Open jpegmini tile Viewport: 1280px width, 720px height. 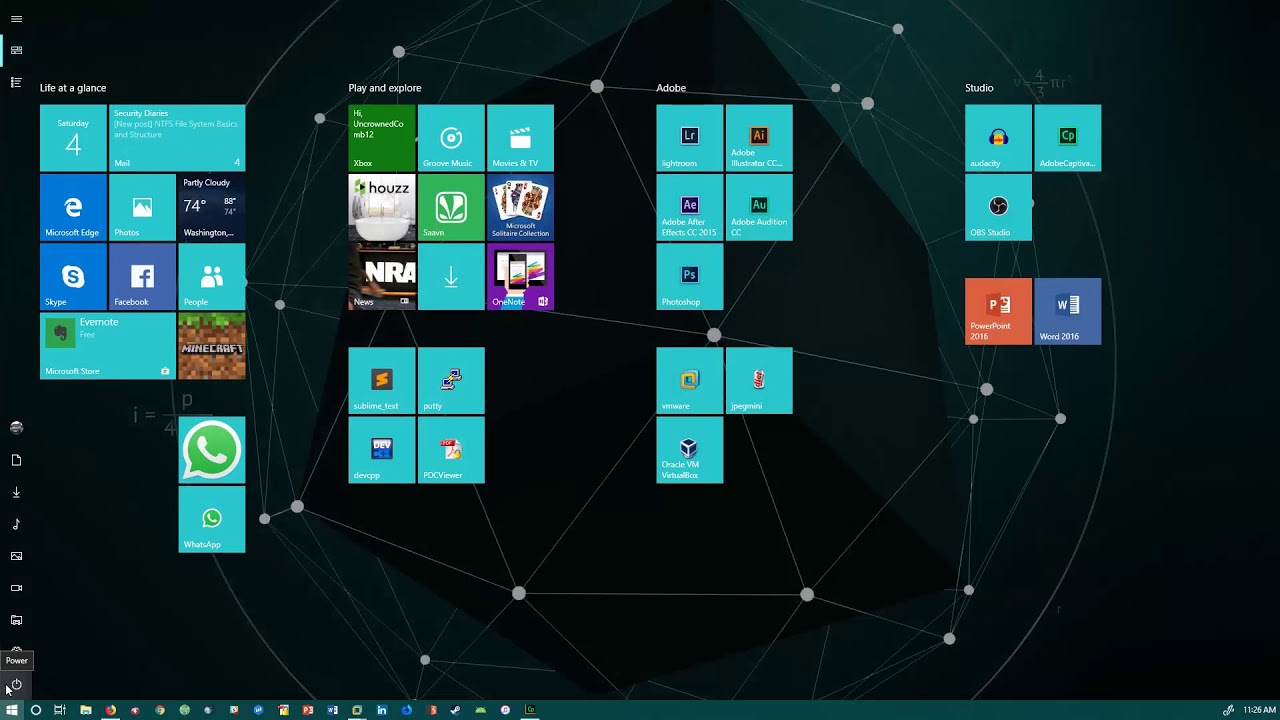click(759, 381)
